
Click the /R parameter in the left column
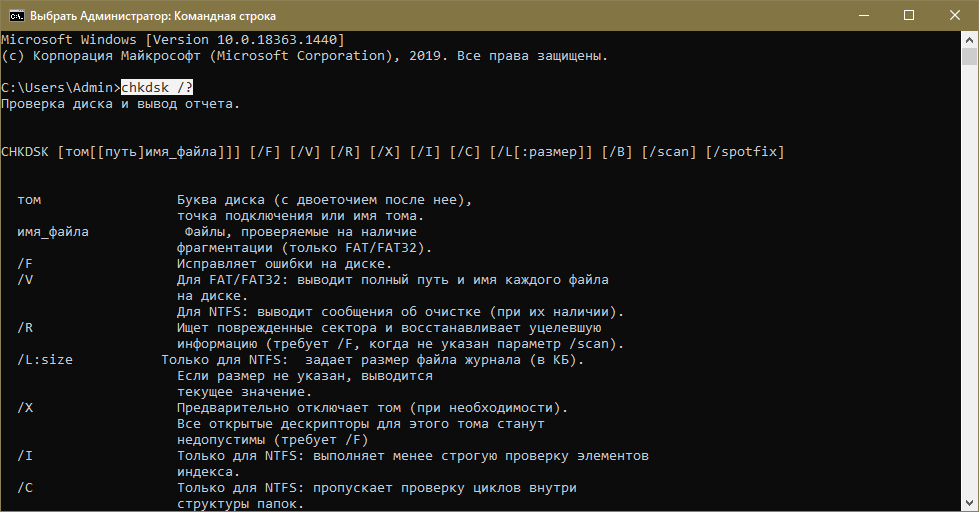click(x=26, y=328)
